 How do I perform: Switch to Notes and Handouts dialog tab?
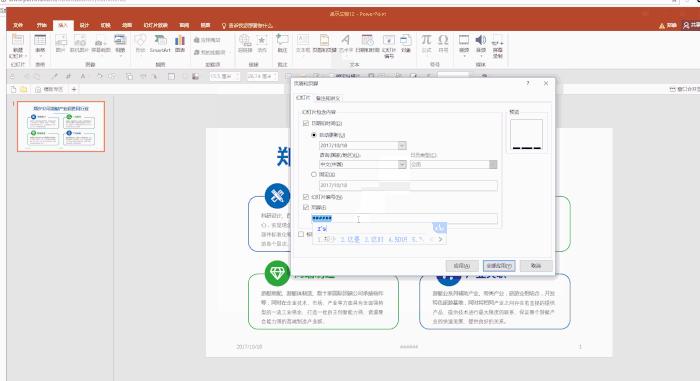tap(328, 98)
